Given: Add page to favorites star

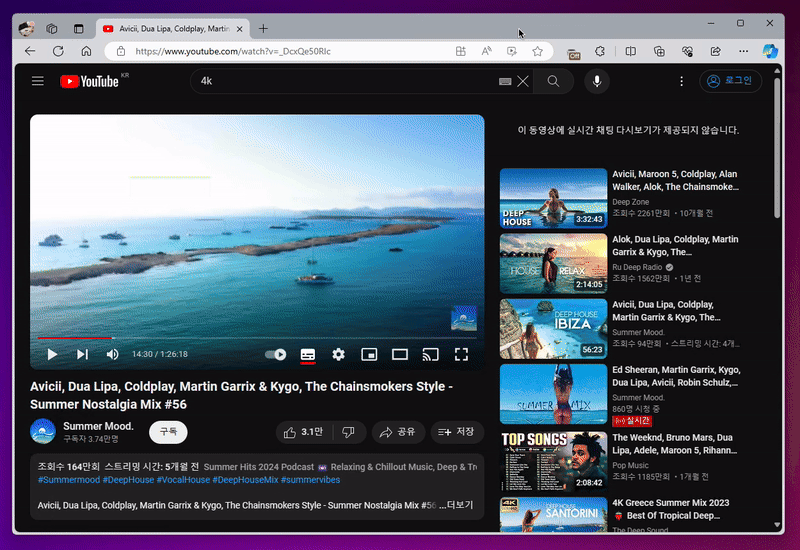Looking at the screenshot, I should click(537, 51).
